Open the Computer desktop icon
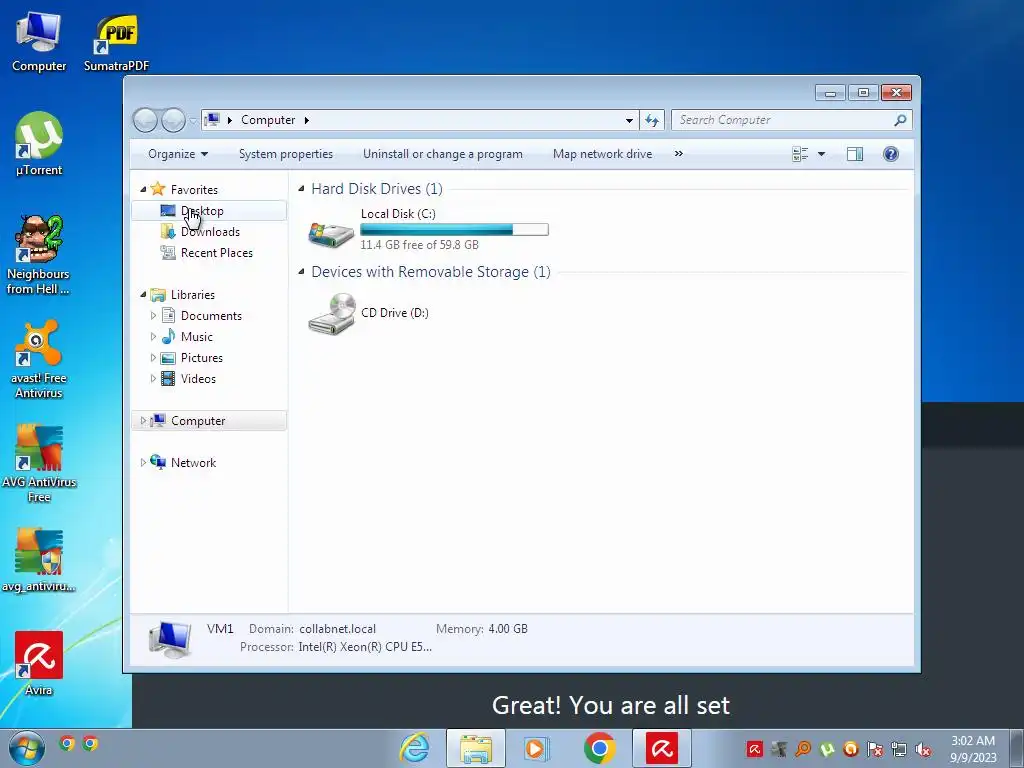Screen dimensions: 1024x768 [39, 42]
